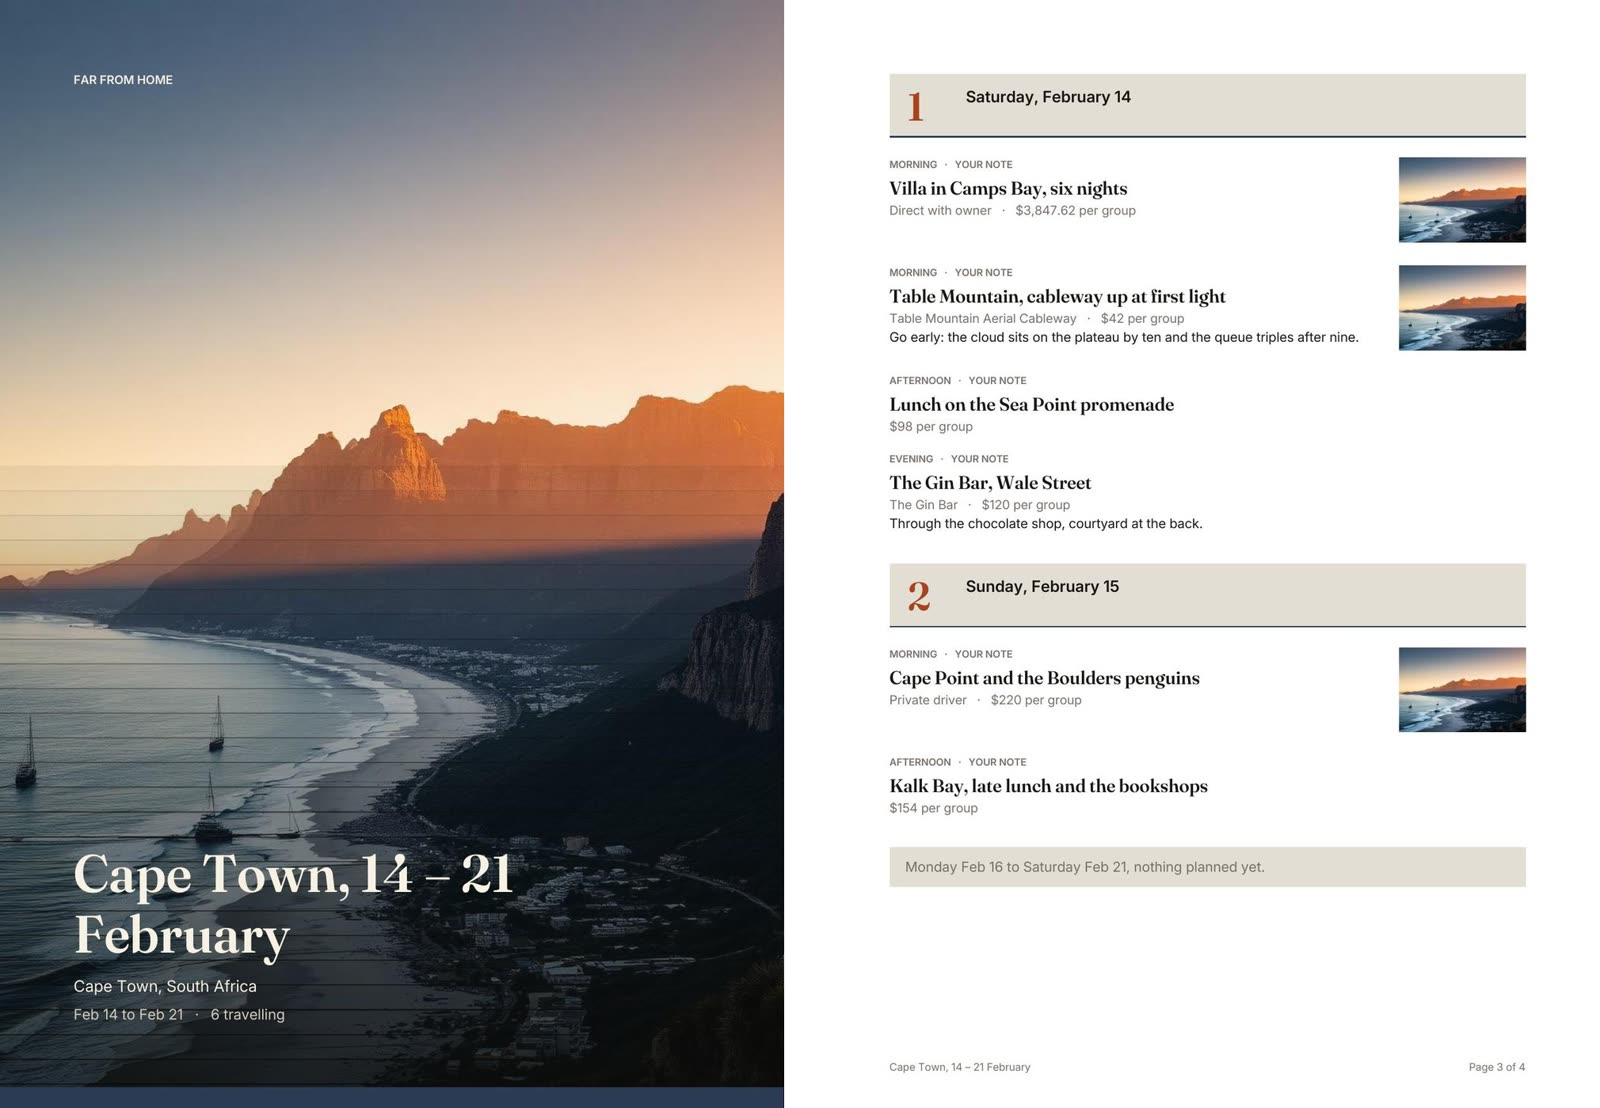
Task: Click '$120 per group' price
Action: pyautogui.click(x=1026, y=505)
